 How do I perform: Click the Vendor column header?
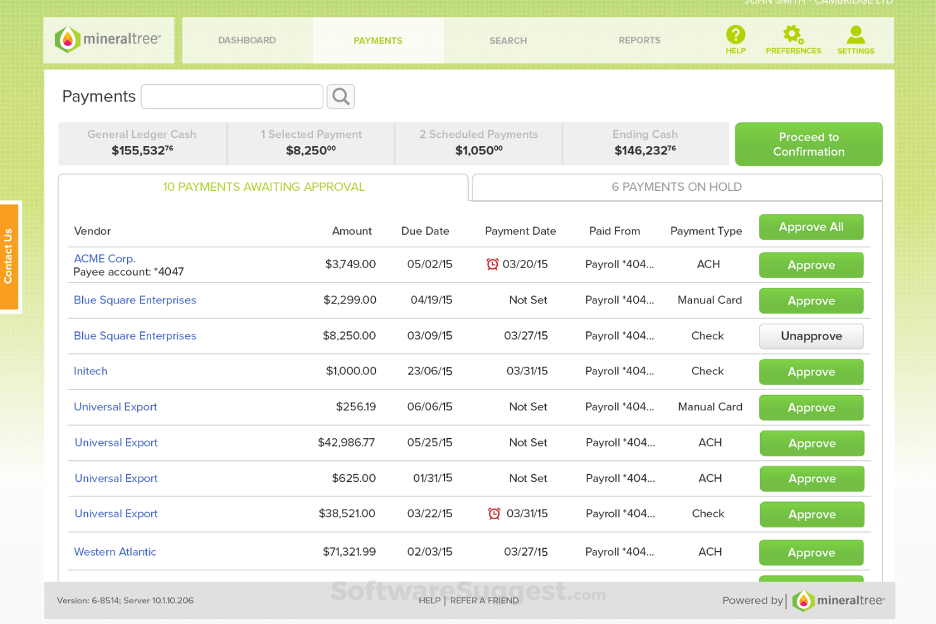(x=93, y=231)
